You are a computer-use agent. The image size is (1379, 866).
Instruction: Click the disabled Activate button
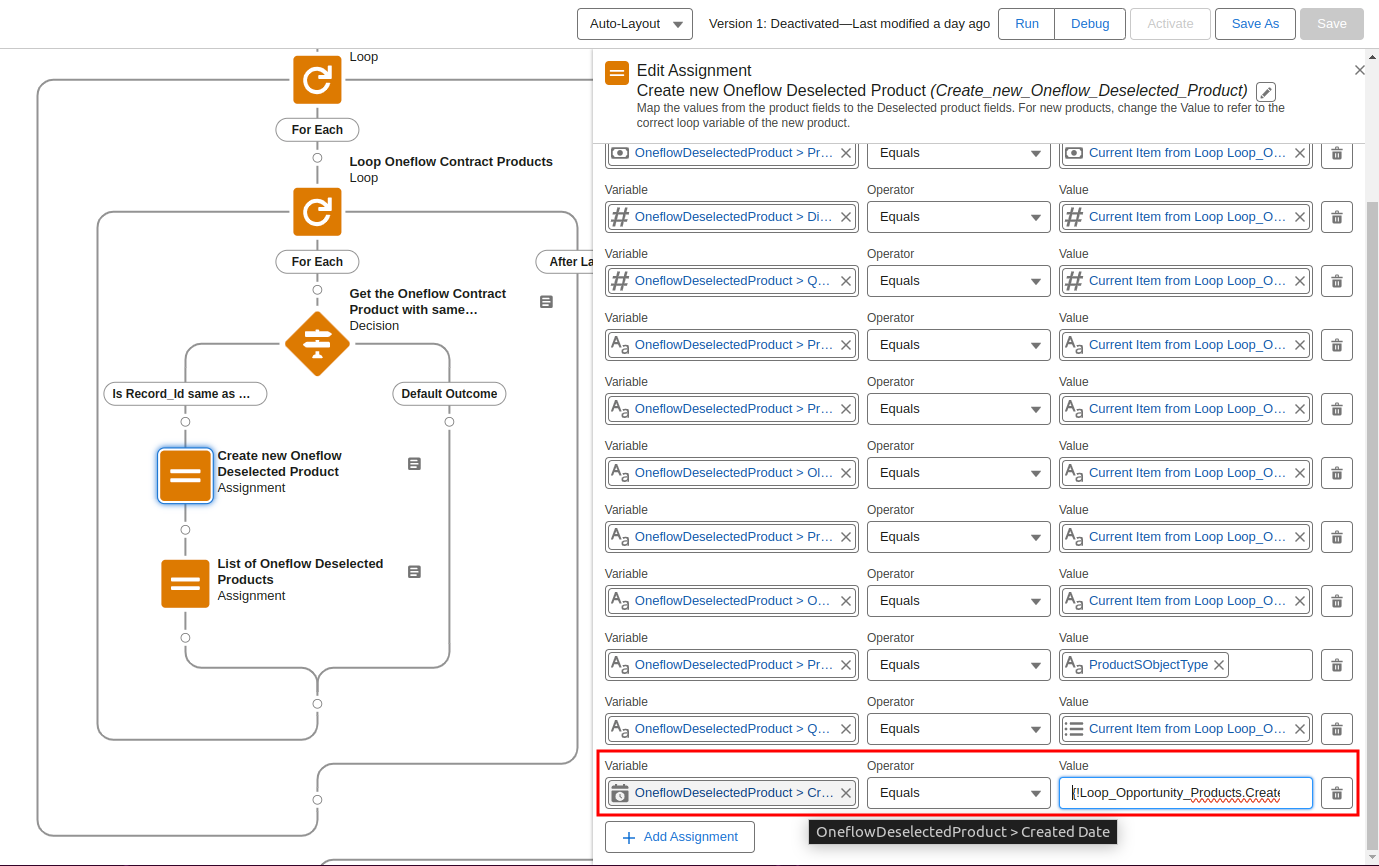[1170, 24]
